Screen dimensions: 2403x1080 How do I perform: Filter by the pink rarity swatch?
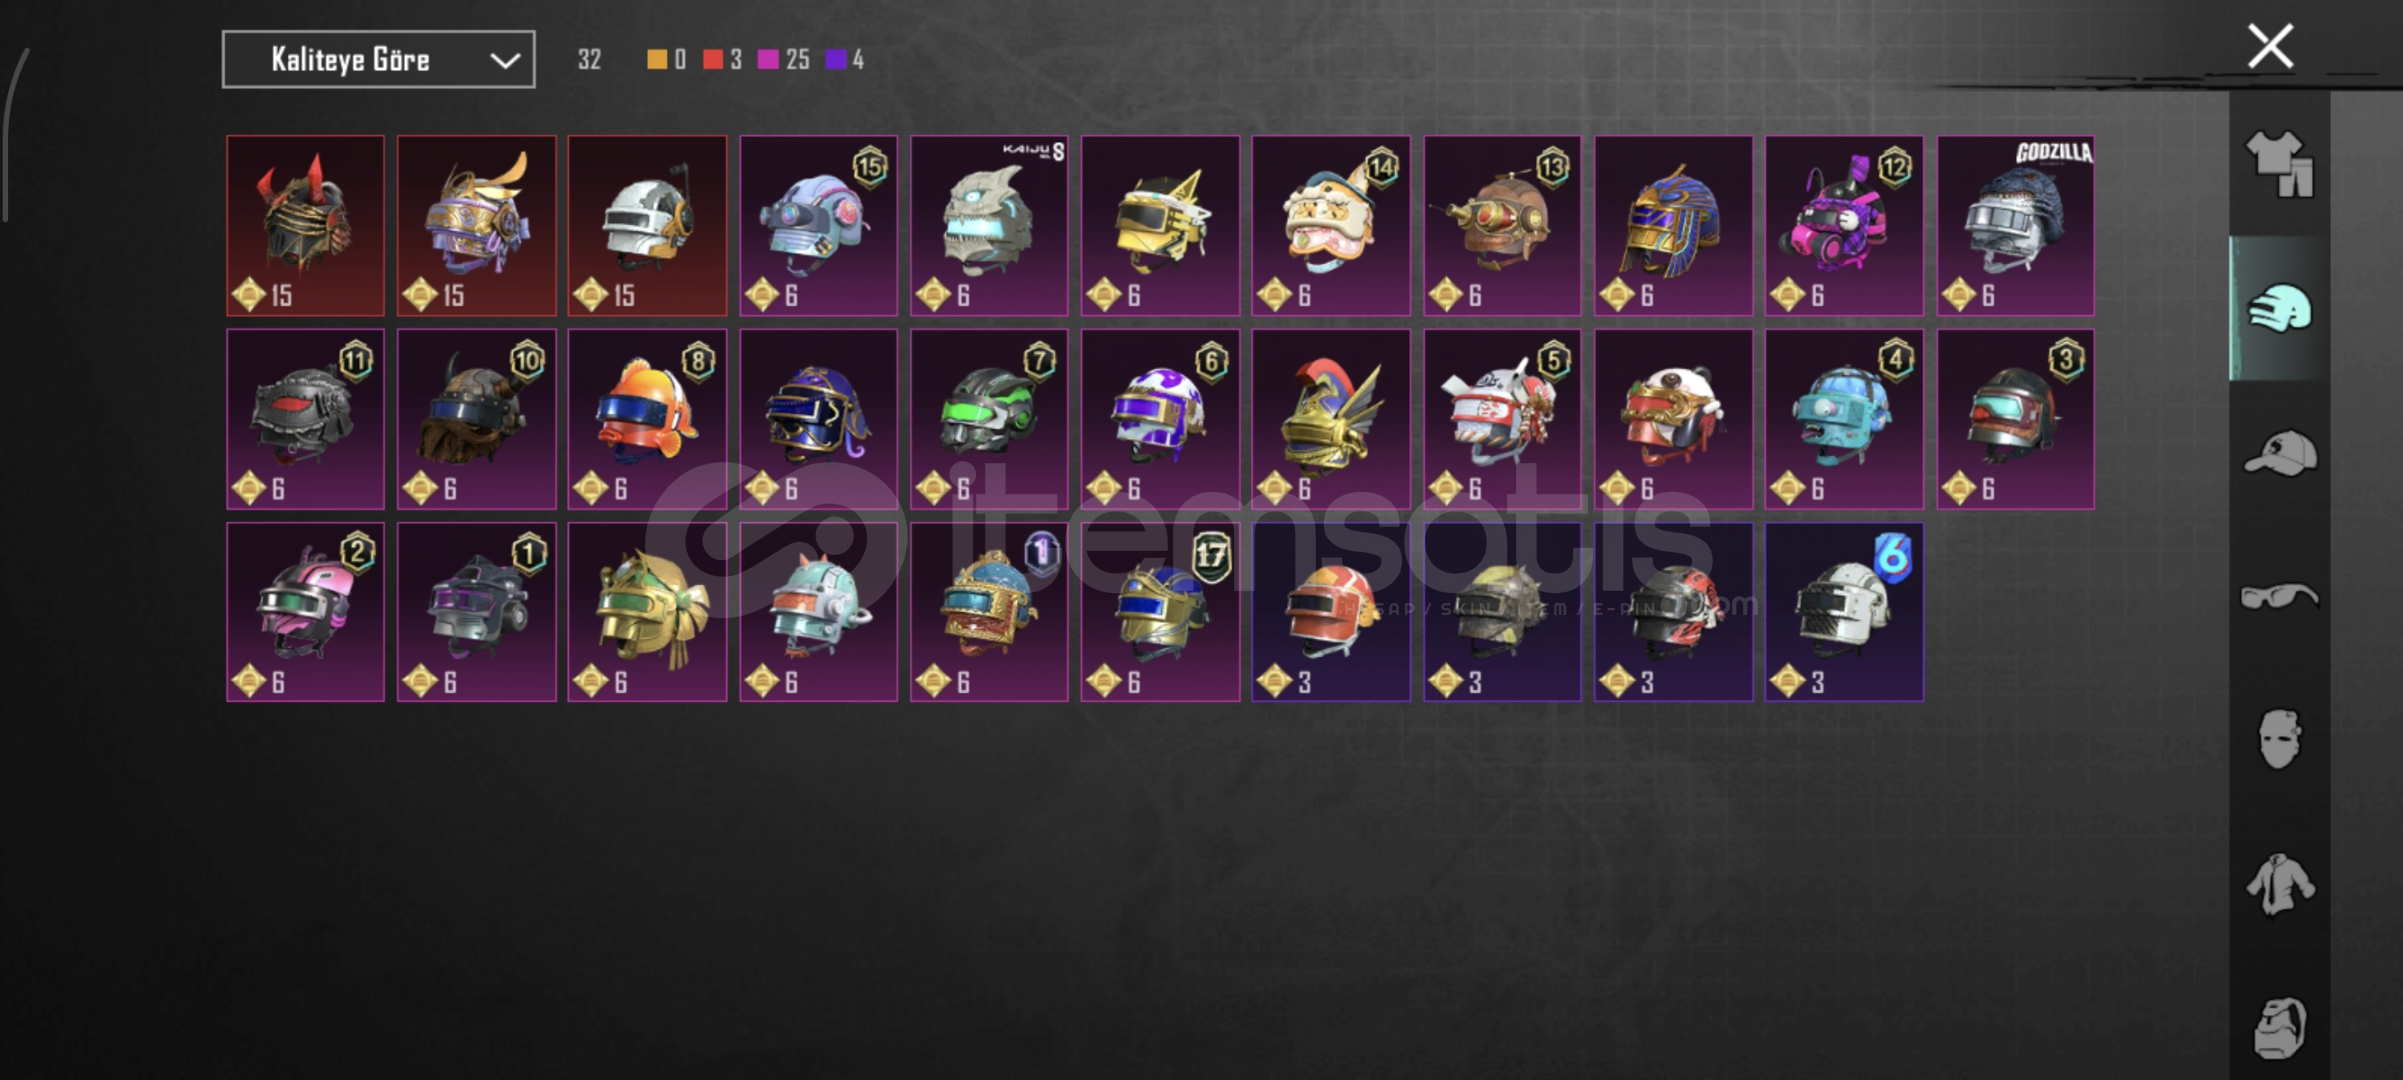point(768,60)
